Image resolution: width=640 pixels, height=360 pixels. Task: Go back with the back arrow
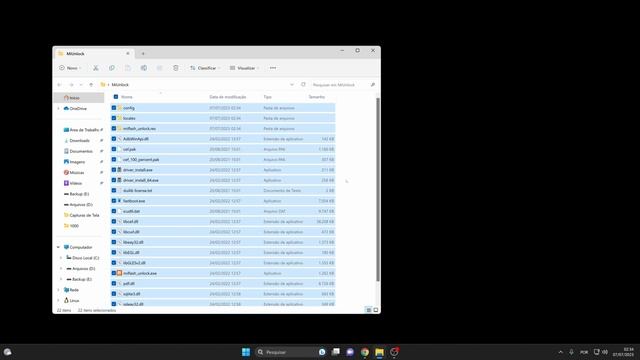click(x=60, y=84)
